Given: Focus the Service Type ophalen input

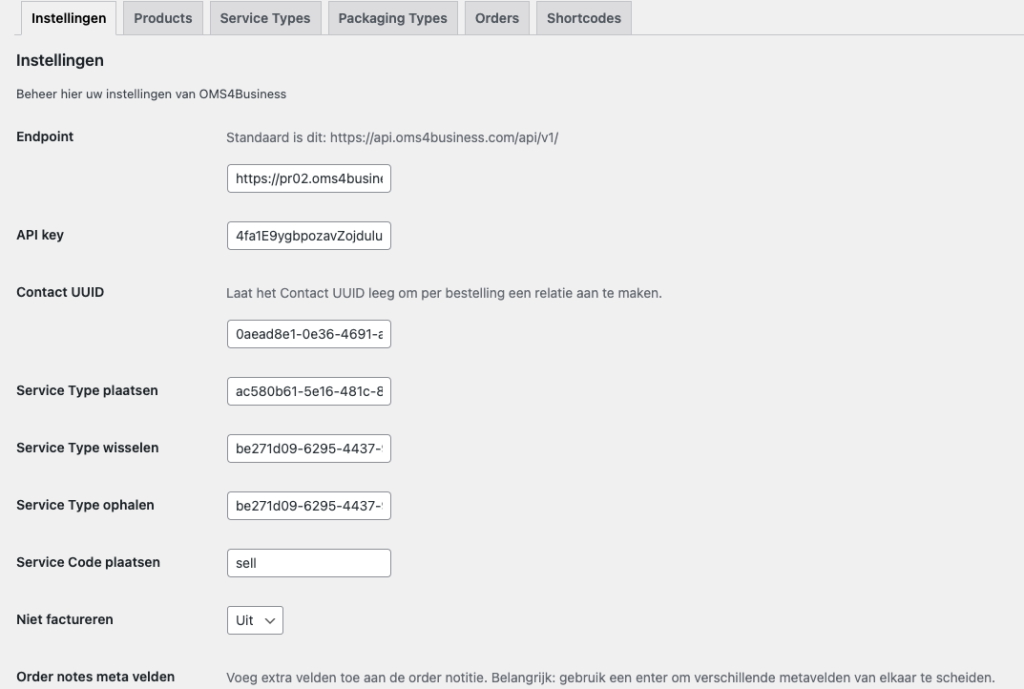Looking at the screenshot, I should [x=309, y=506].
